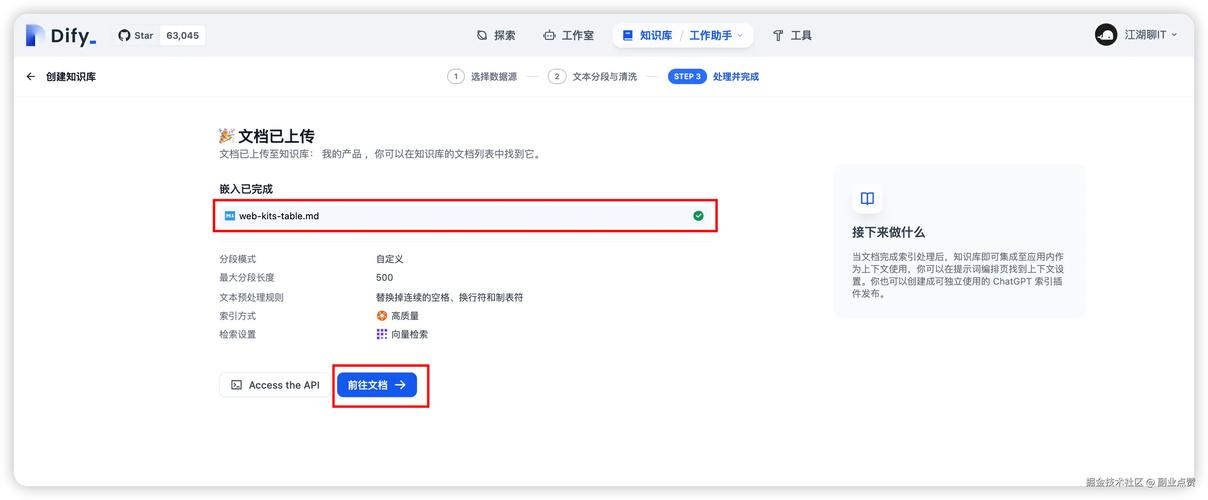Click the 向量检索 grid icon

coord(382,334)
